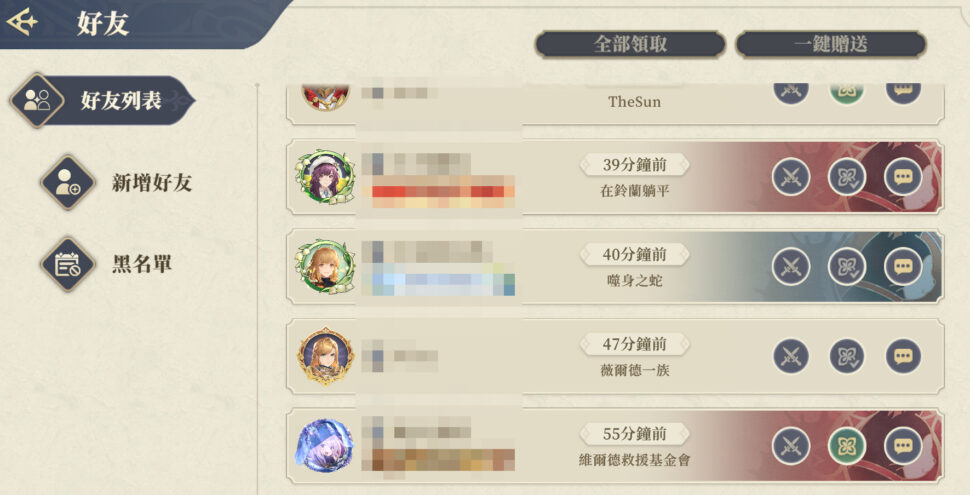The width and height of the screenshot is (970, 495).
Task: Open chat with 在鈴蘭躺平 friend
Action: (903, 177)
